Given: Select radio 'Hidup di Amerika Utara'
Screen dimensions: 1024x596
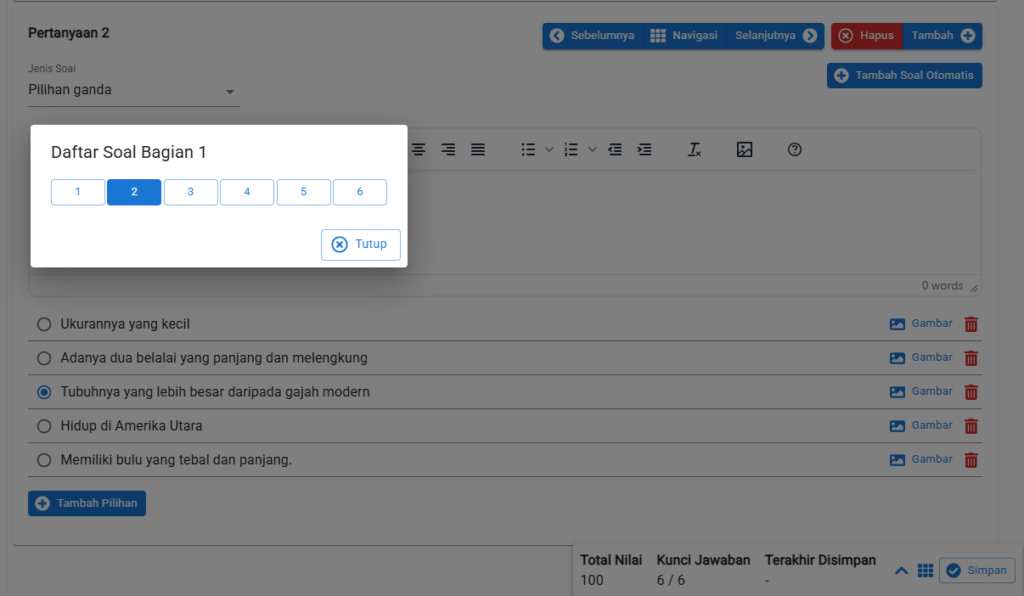Looking at the screenshot, I should pos(44,426).
